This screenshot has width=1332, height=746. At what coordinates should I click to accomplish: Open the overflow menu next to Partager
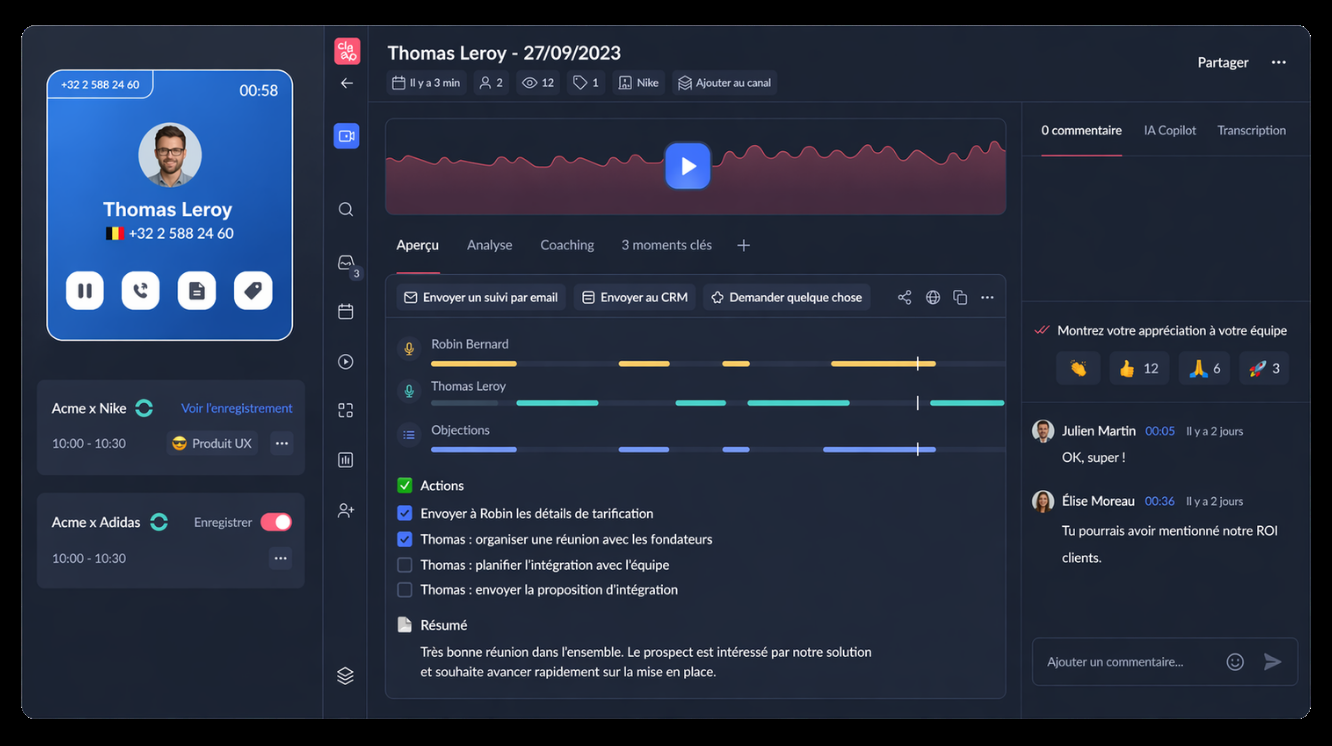coord(1279,61)
